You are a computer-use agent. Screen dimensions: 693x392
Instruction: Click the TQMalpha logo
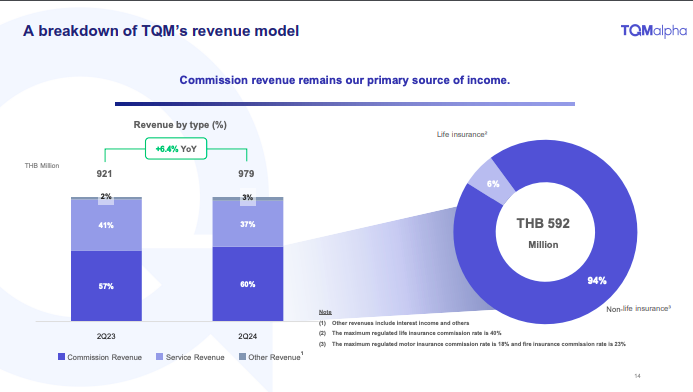tap(654, 31)
